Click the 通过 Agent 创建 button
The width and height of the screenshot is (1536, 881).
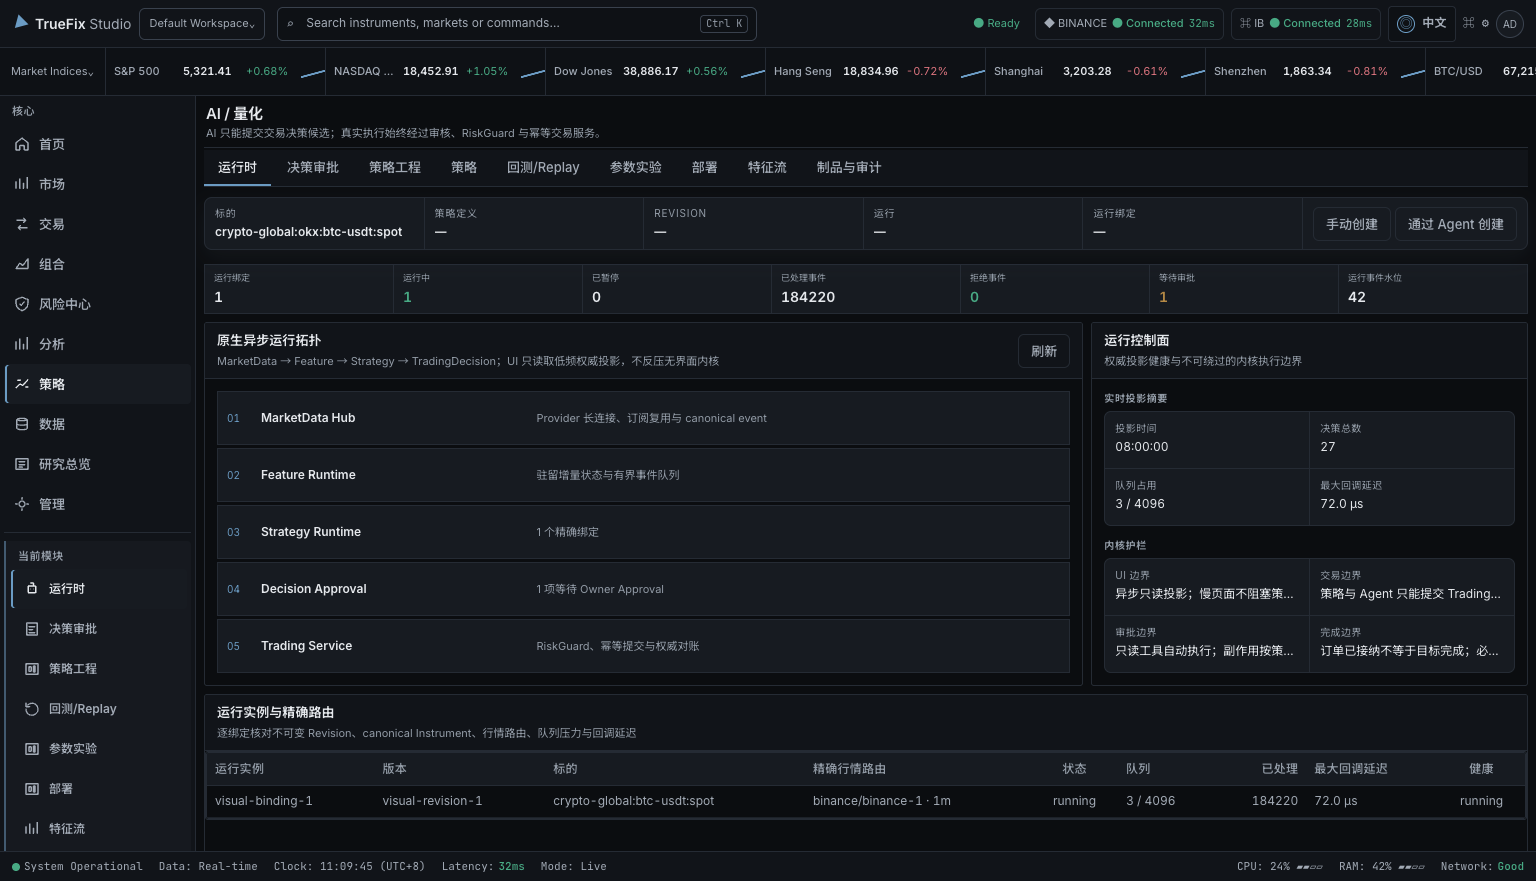pos(1456,224)
